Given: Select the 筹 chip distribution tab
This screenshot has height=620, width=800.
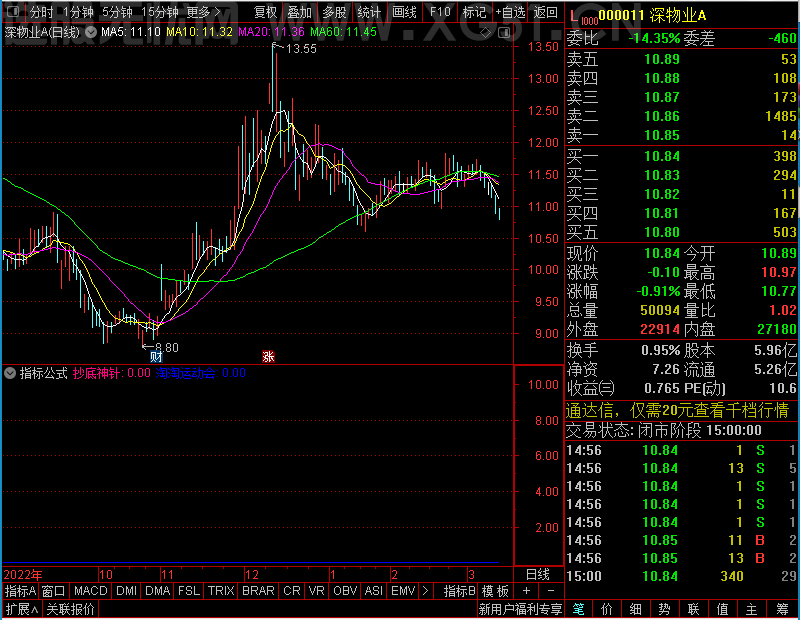Looking at the screenshot, I should 782,609.
